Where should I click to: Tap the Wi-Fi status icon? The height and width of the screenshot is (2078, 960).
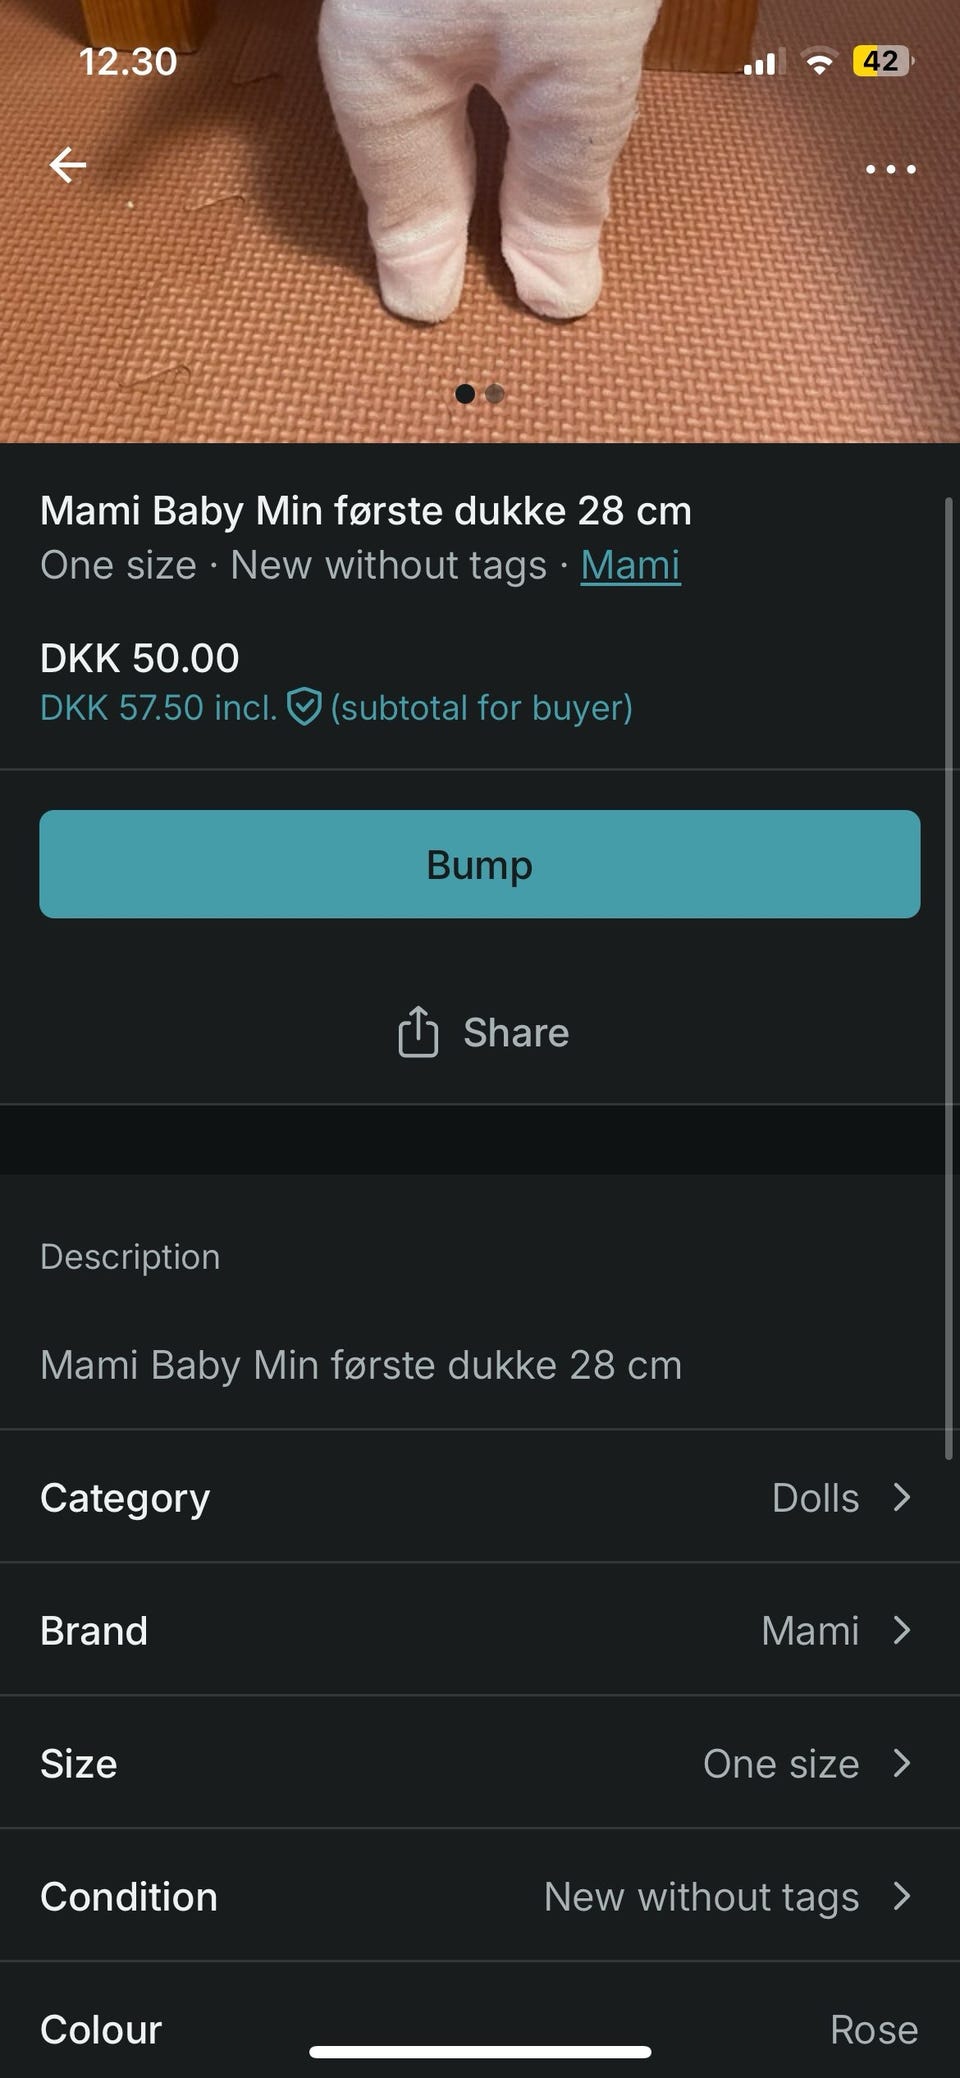[x=819, y=63]
